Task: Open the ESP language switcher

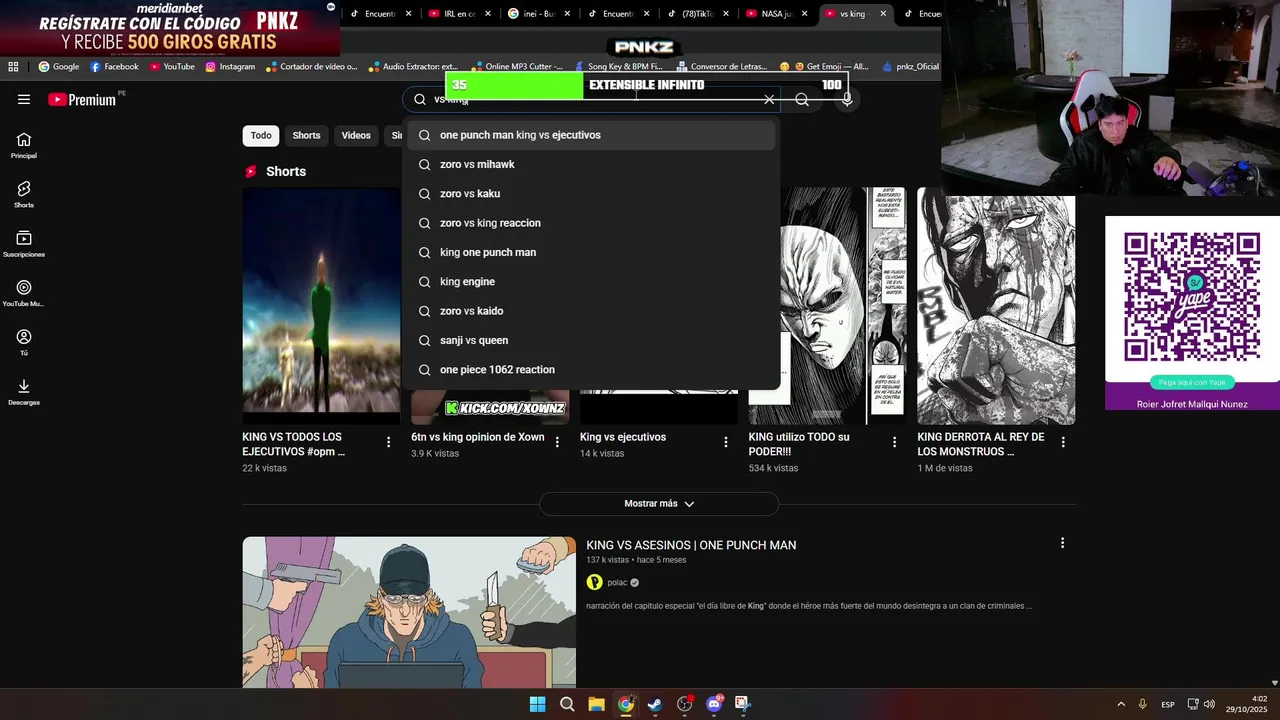Action: 1168,704
